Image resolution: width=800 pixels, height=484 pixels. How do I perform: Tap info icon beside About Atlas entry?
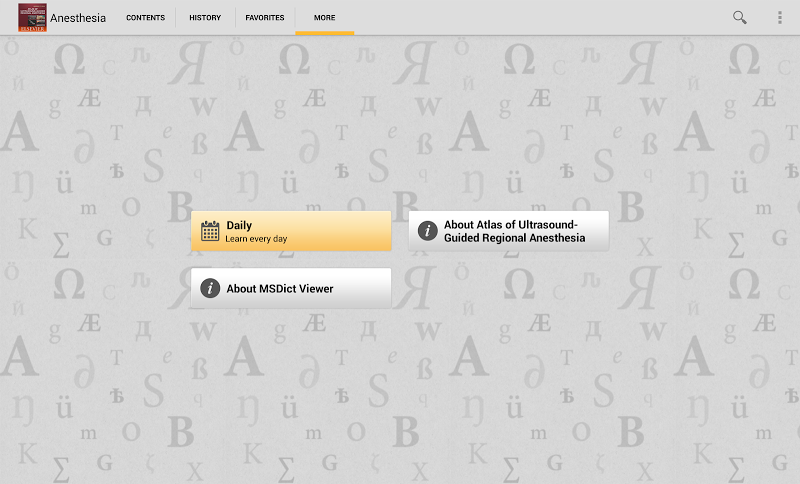click(428, 231)
